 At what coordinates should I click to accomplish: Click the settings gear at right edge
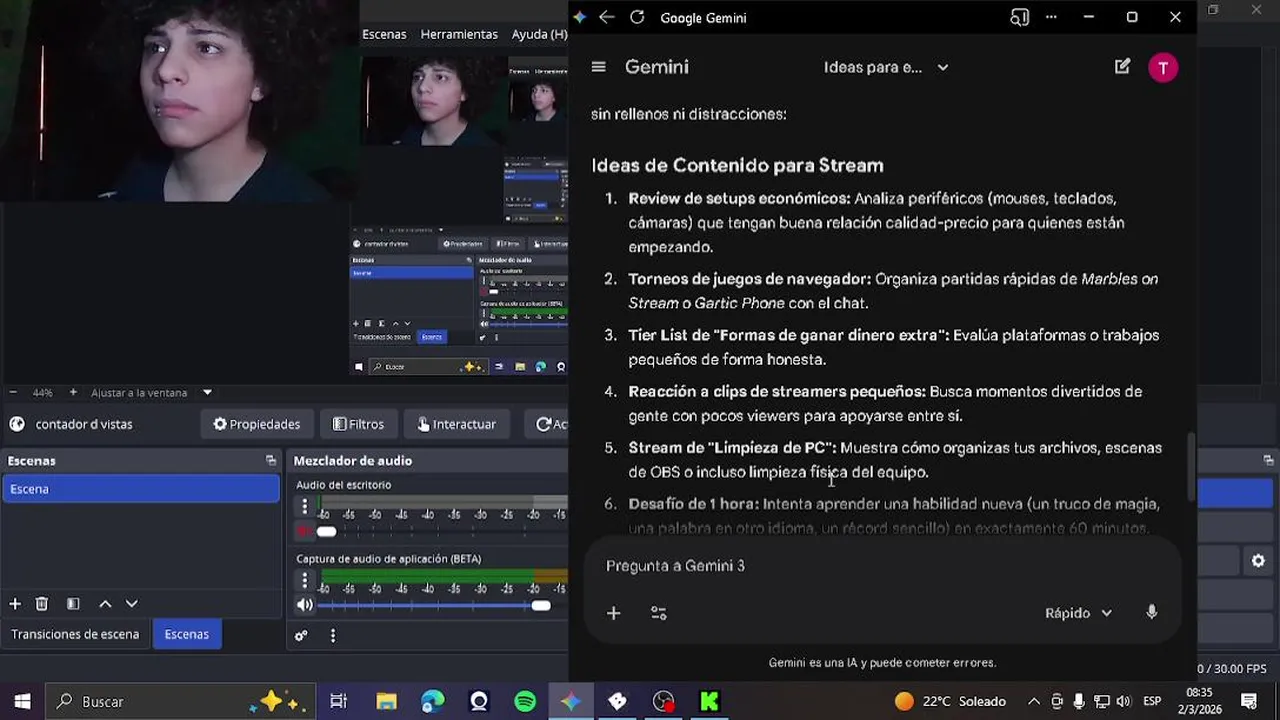point(1258,562)
